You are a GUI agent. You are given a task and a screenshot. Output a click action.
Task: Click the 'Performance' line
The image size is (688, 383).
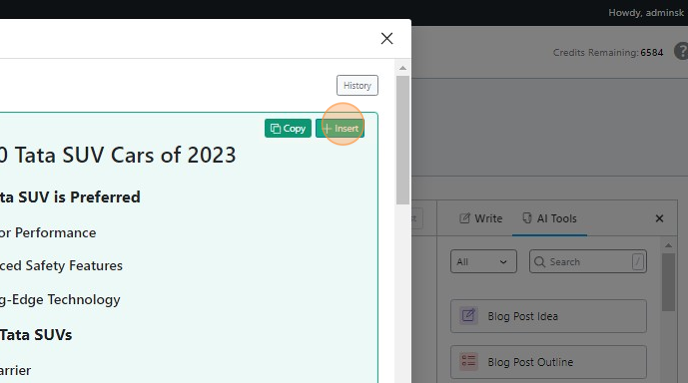[55, 233]
